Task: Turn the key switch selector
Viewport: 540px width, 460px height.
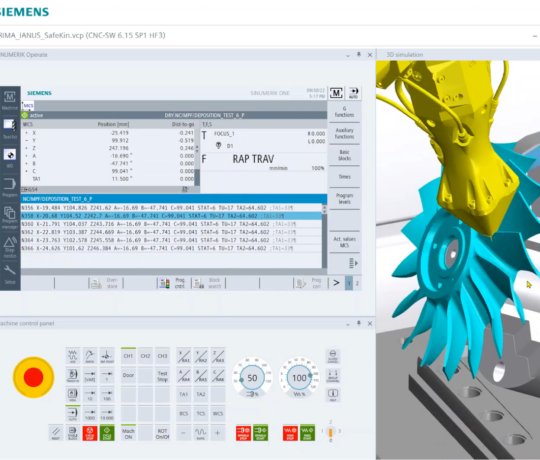Action: tap(331, 432)
